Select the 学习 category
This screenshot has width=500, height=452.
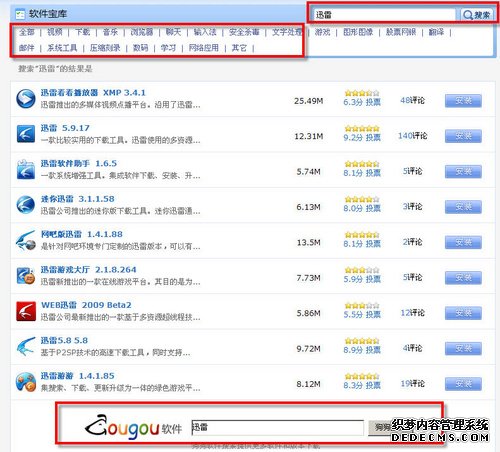[168, 48]
